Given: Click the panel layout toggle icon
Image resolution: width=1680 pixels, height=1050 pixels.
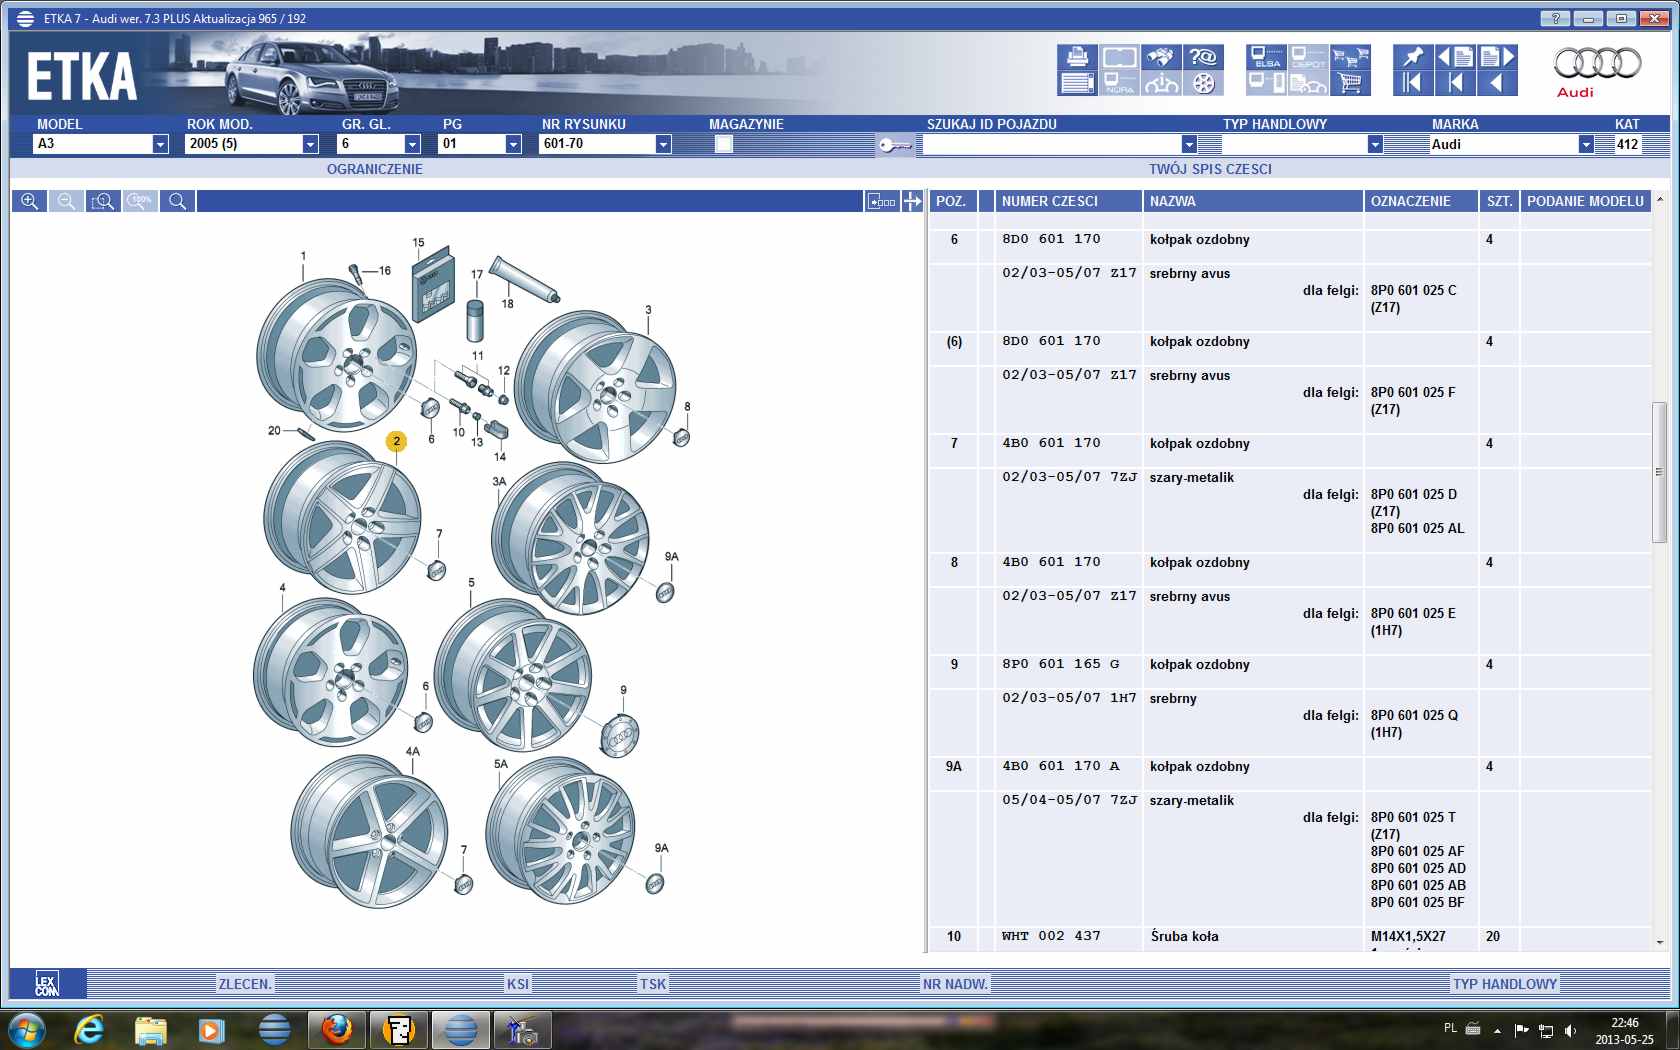Looking at the screenshot, I should click(x=881, y=201).
